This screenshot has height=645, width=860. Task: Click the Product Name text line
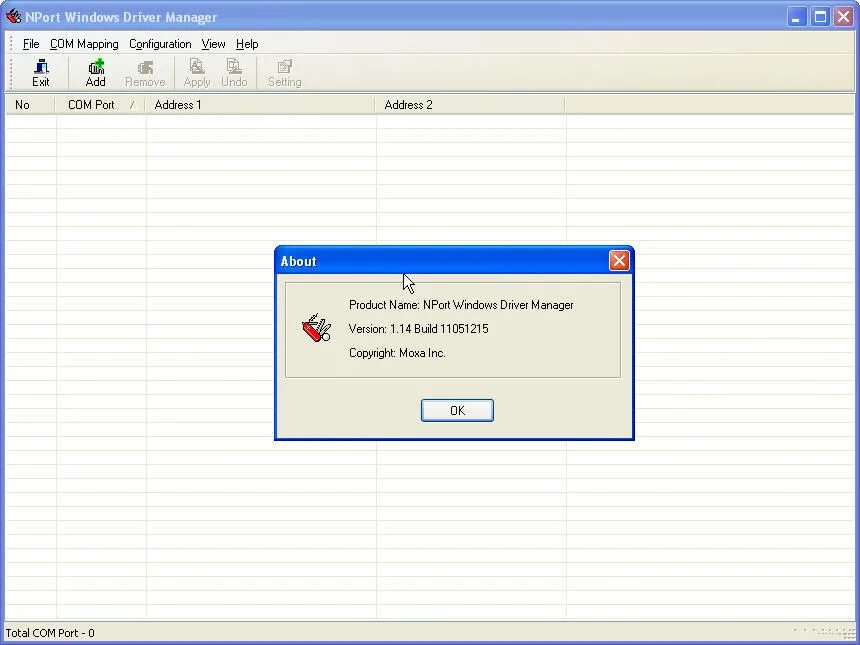pyautogui.click(x=461, y=305)
